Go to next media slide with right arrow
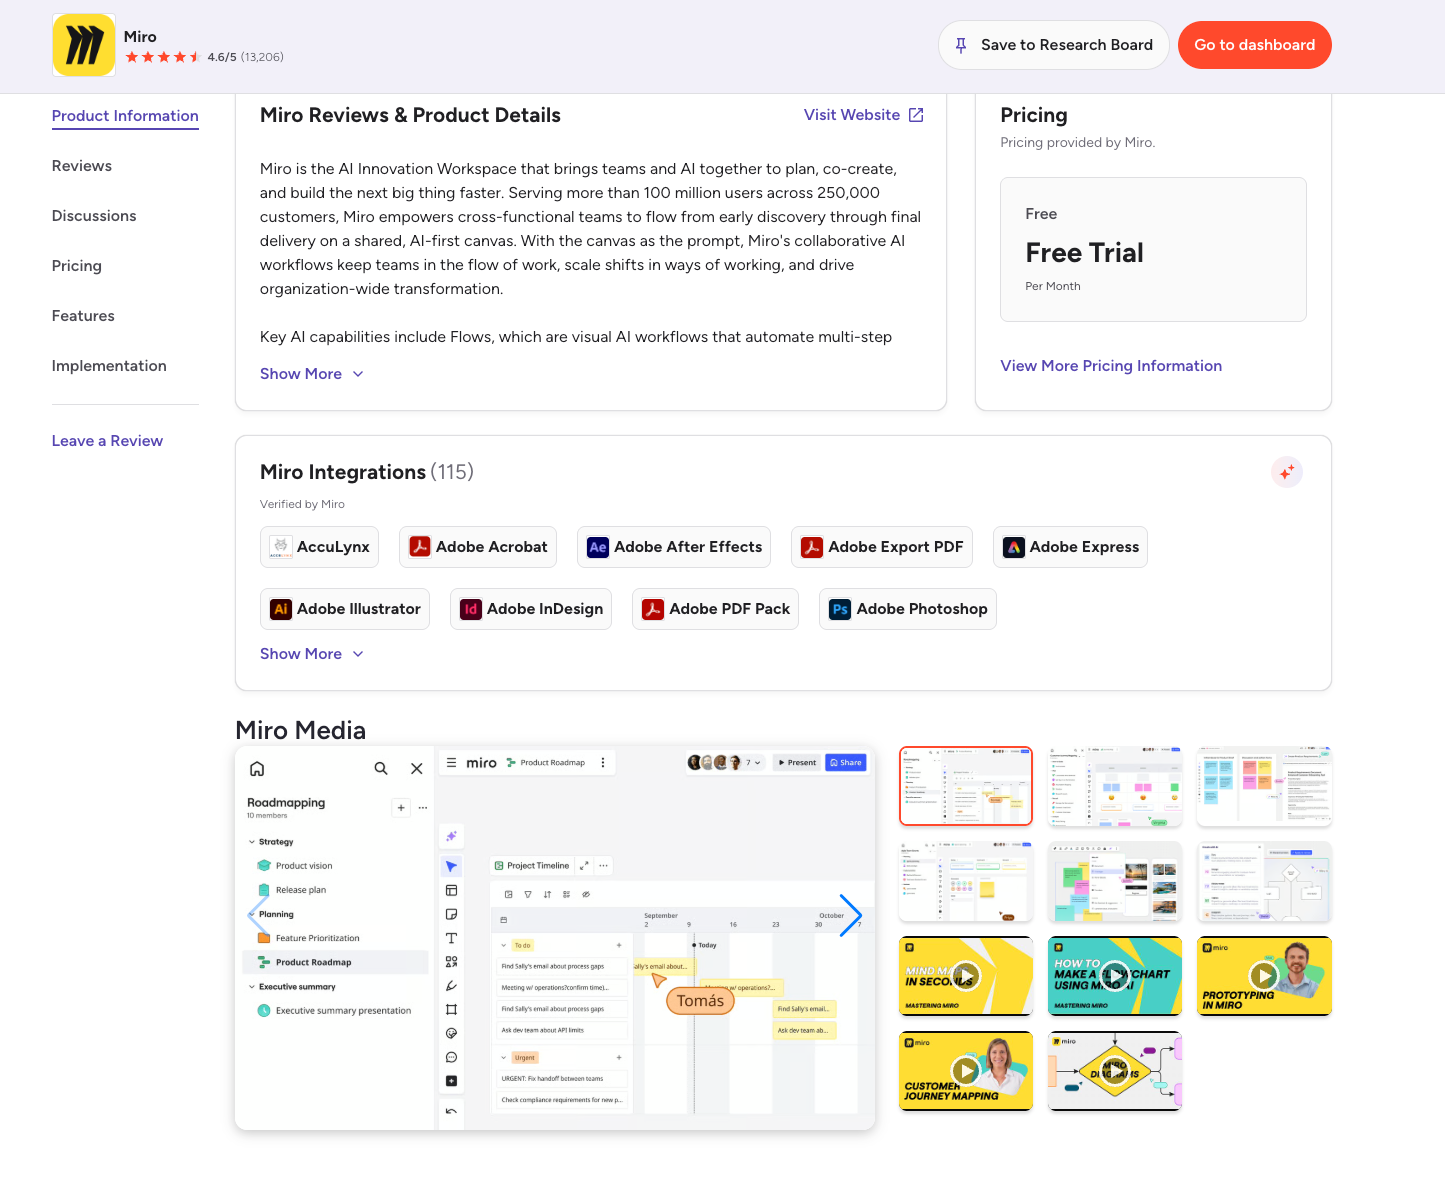Viewport: 1445px width, 1198px height. [850, 915]
